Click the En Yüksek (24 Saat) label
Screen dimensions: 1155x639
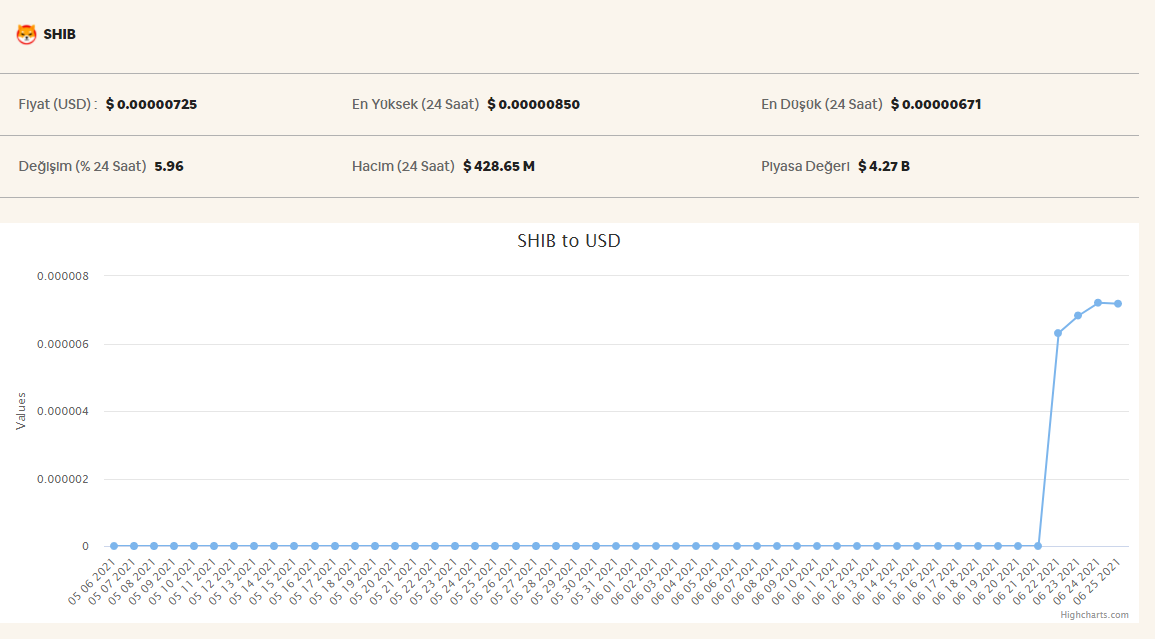pyautogui.click(x=415, y=104)
